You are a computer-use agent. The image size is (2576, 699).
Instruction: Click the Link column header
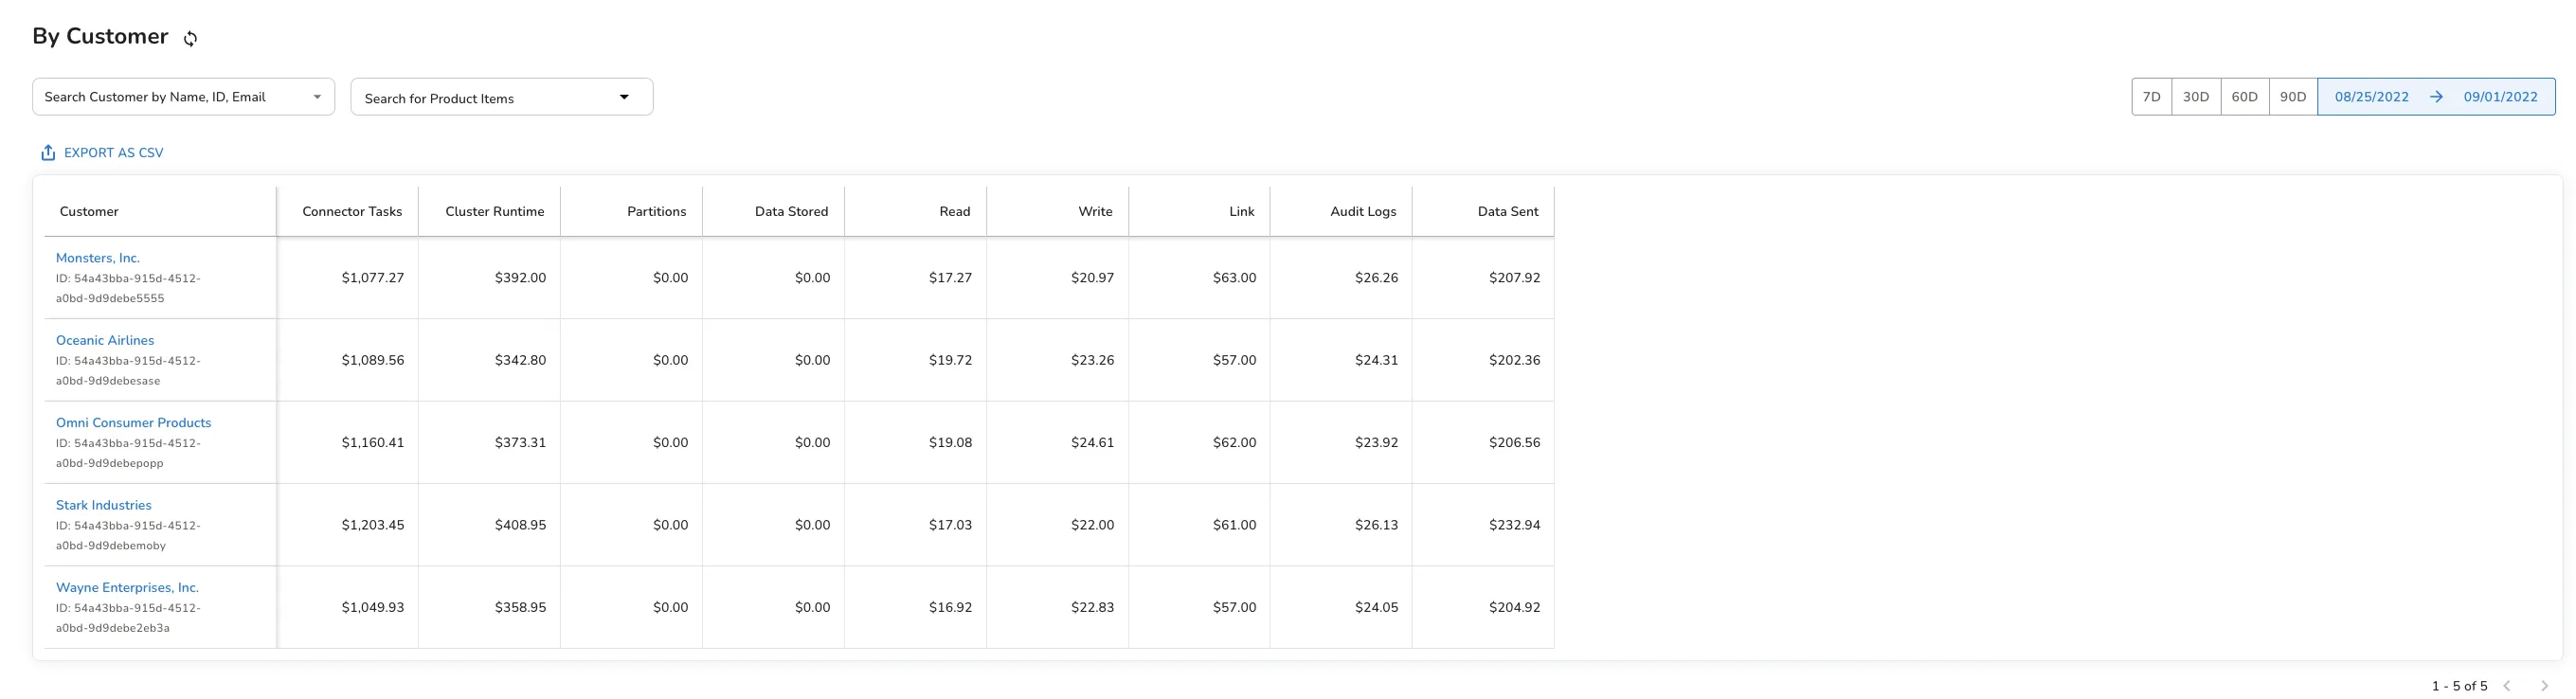pyautogui.click(x=1200, y=211)
